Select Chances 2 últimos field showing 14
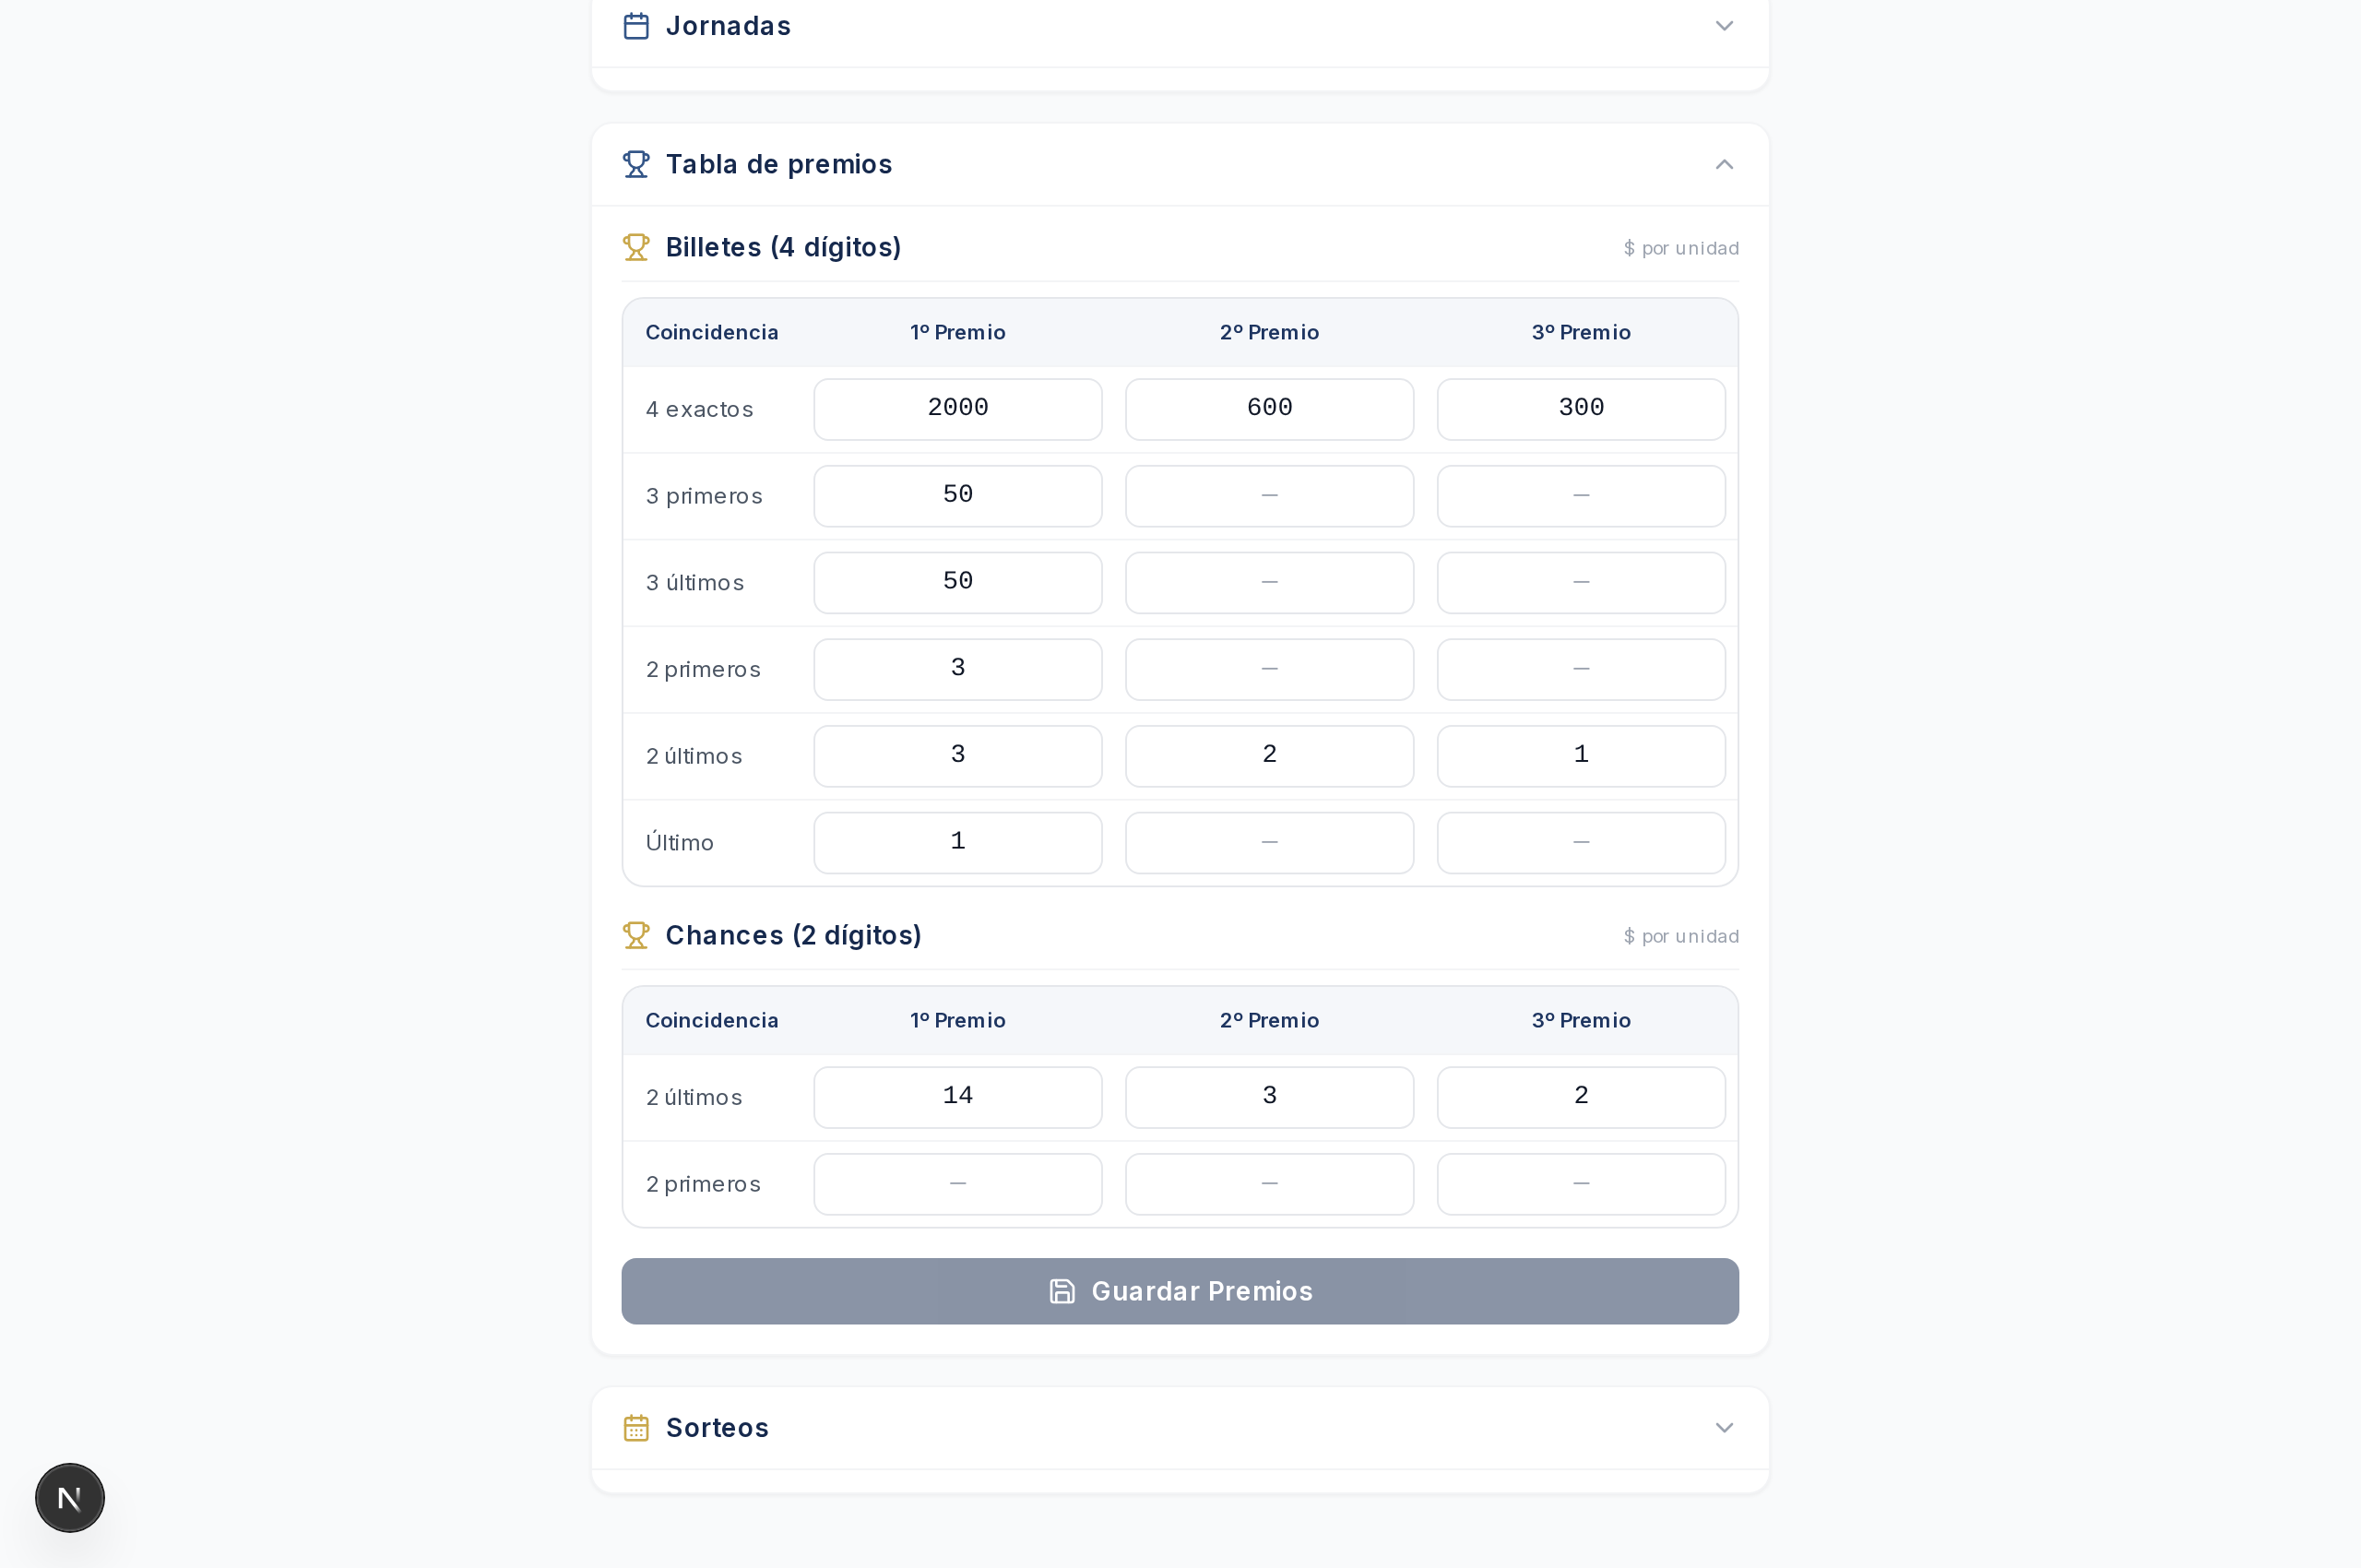Image resolution: width=2361 pixels, height=1568 pixels. click(958, 1097)
